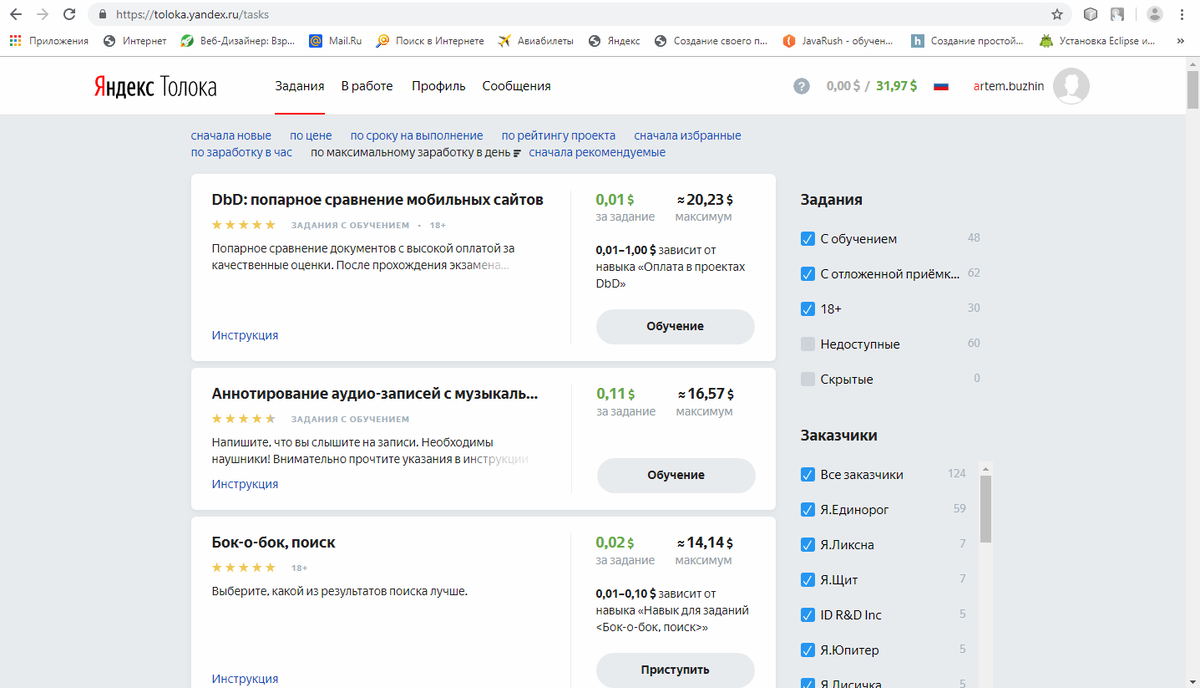The height and width of the screenshot is (688, 1200).
Task: Toggle the Все заказчики checkbox
Action: click(808, 475)
